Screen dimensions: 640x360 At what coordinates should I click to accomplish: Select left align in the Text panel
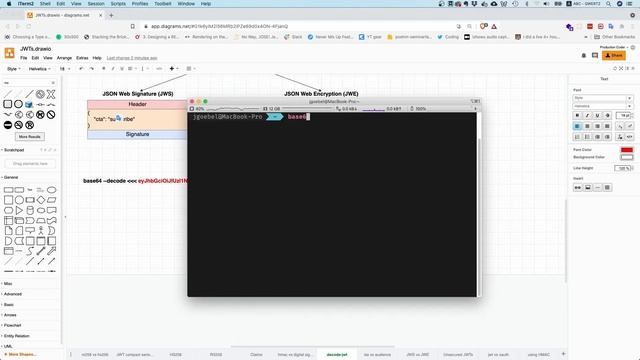click(x=577, y=126)
